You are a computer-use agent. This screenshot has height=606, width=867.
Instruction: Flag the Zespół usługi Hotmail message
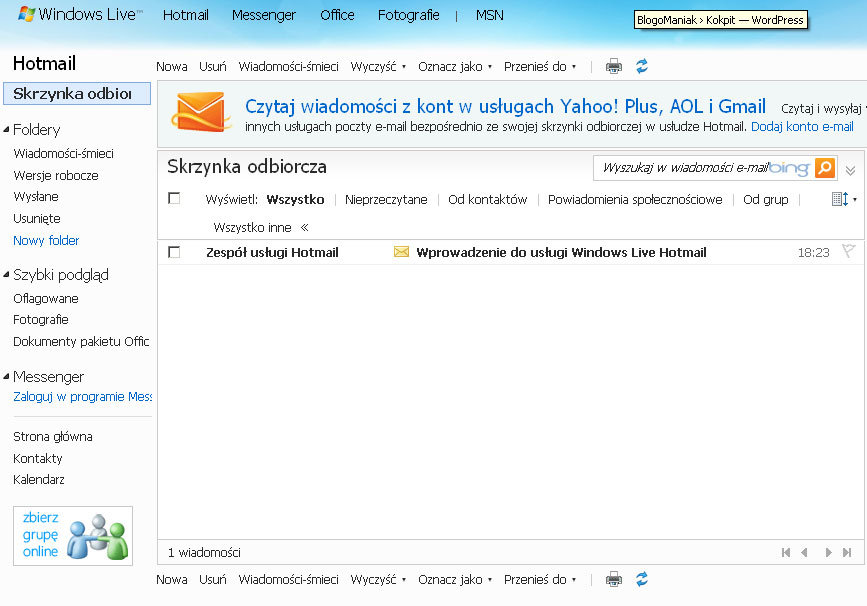tap(848, 251)
